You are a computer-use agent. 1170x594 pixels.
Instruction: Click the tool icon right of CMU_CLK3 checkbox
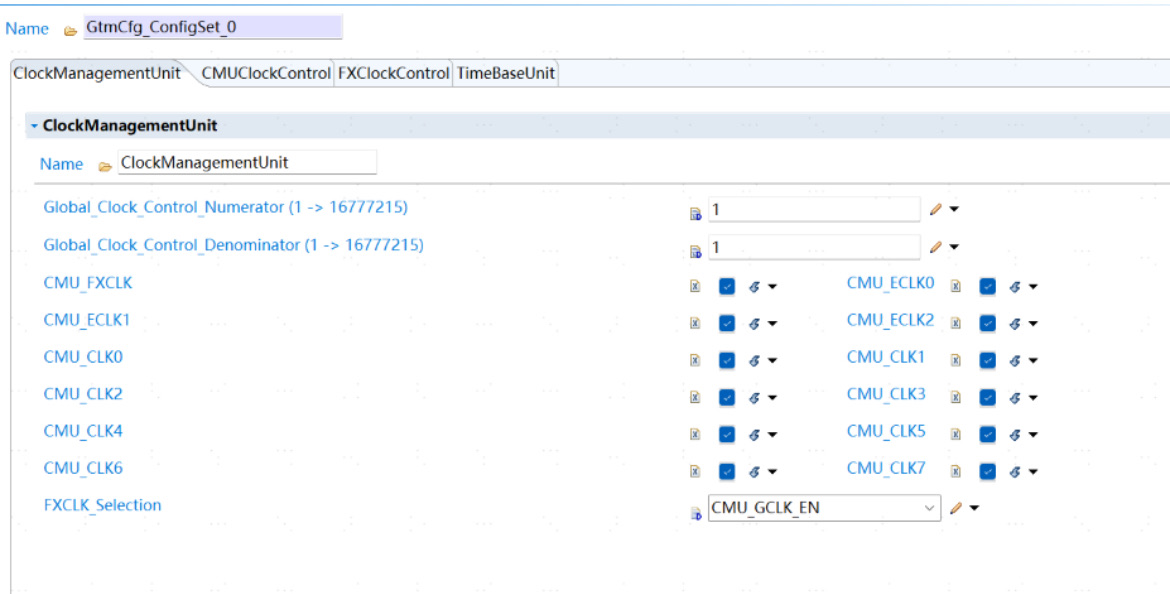1014,398
